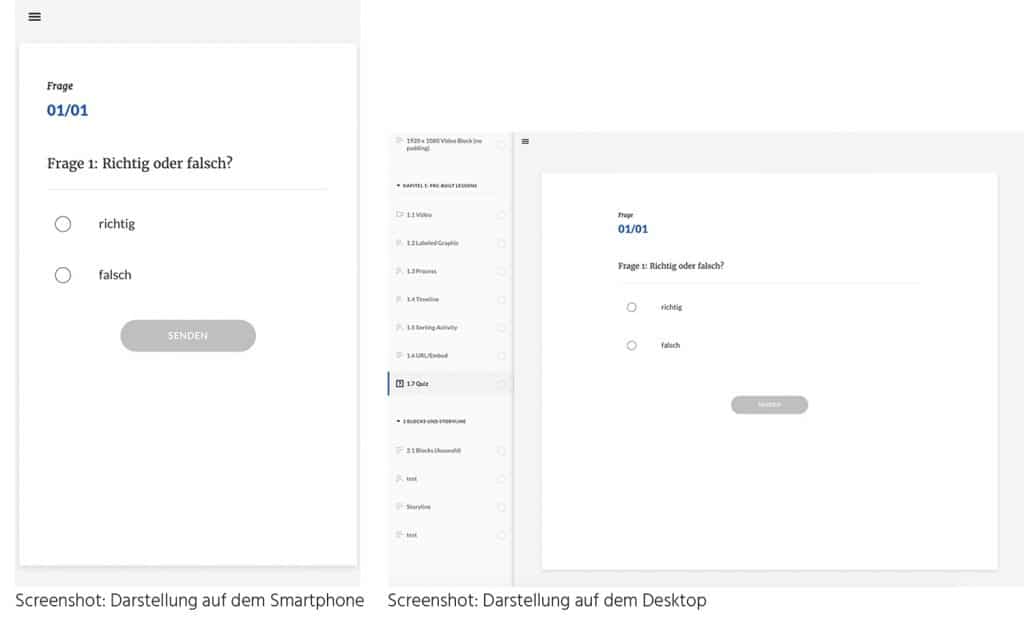The image size is (1024, 618).
Task: Select the "richtig" radio button in the smartphone view
Action: point(63,224)
